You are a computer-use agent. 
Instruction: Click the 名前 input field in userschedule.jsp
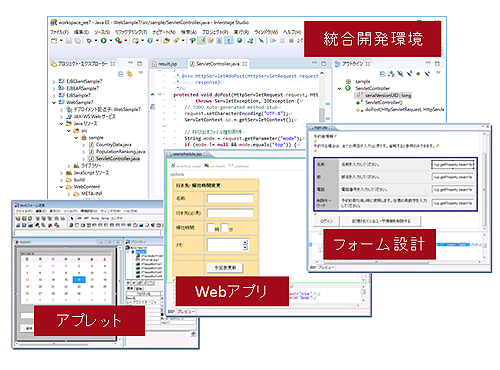coord(230,199)
